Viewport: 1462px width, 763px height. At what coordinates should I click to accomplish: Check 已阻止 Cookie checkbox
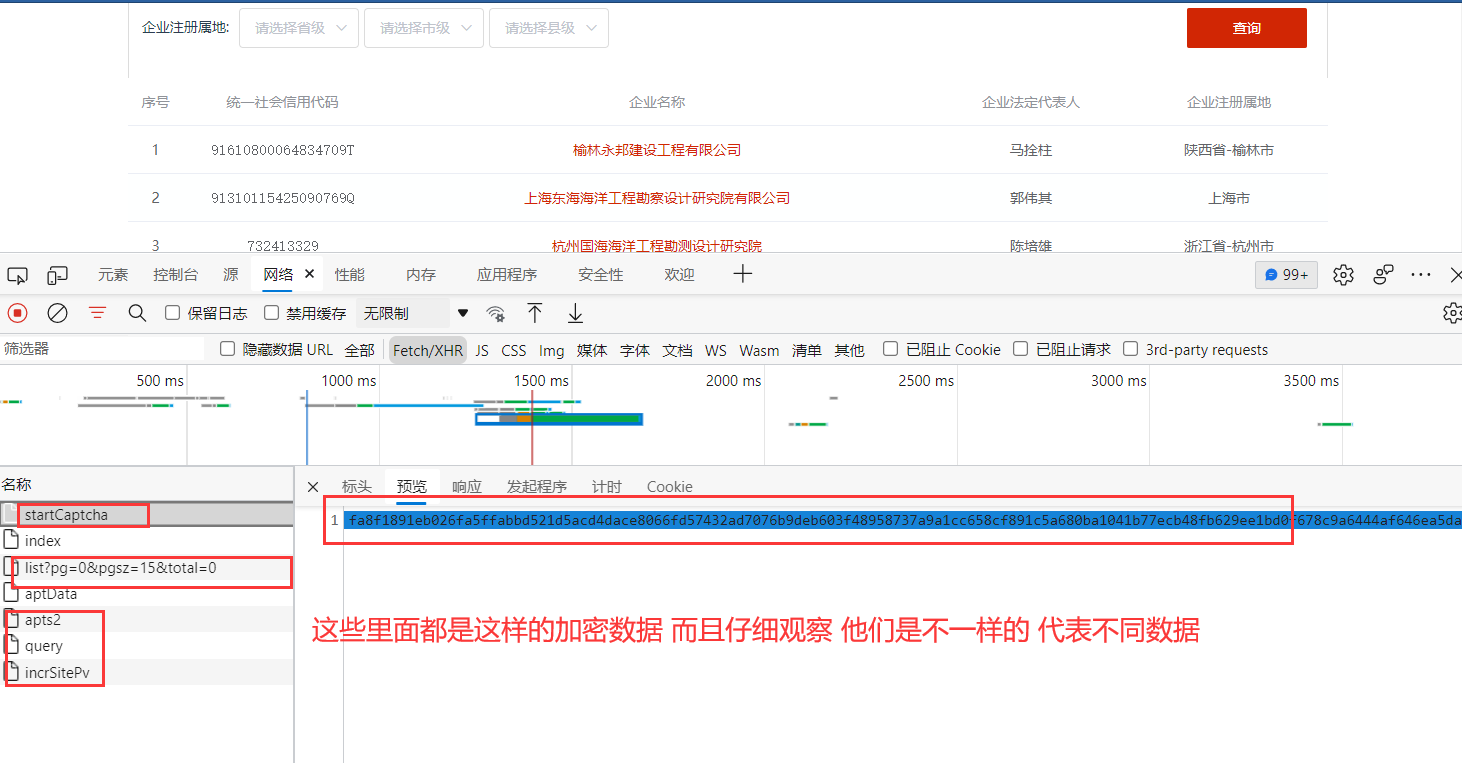click(890, 349)
